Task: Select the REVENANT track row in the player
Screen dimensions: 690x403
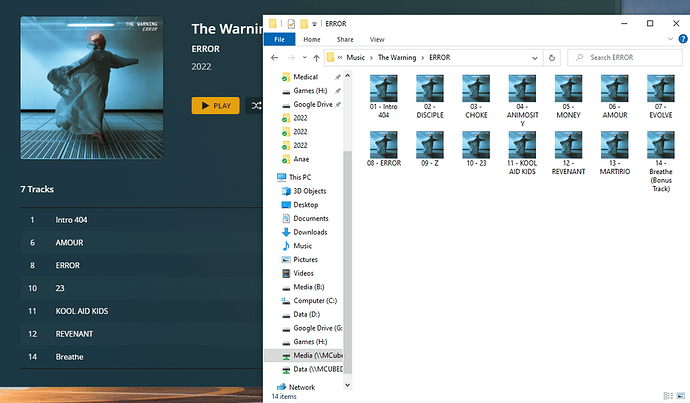Action: coord(141,334)
